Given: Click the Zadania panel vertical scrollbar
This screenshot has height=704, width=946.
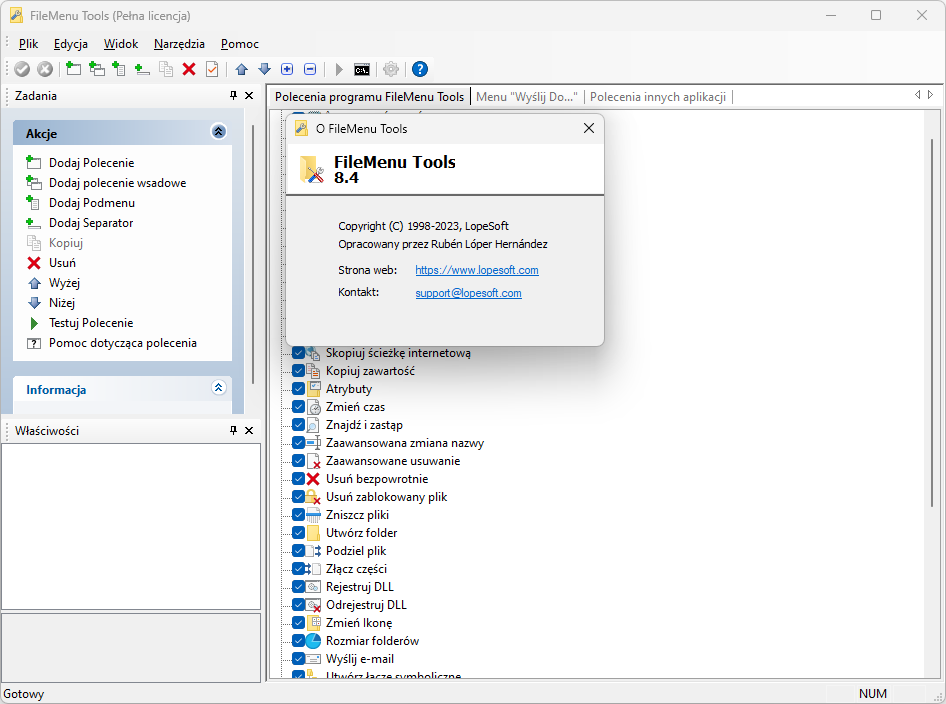Looking at the screenshot, I should (x=253, y=253).
